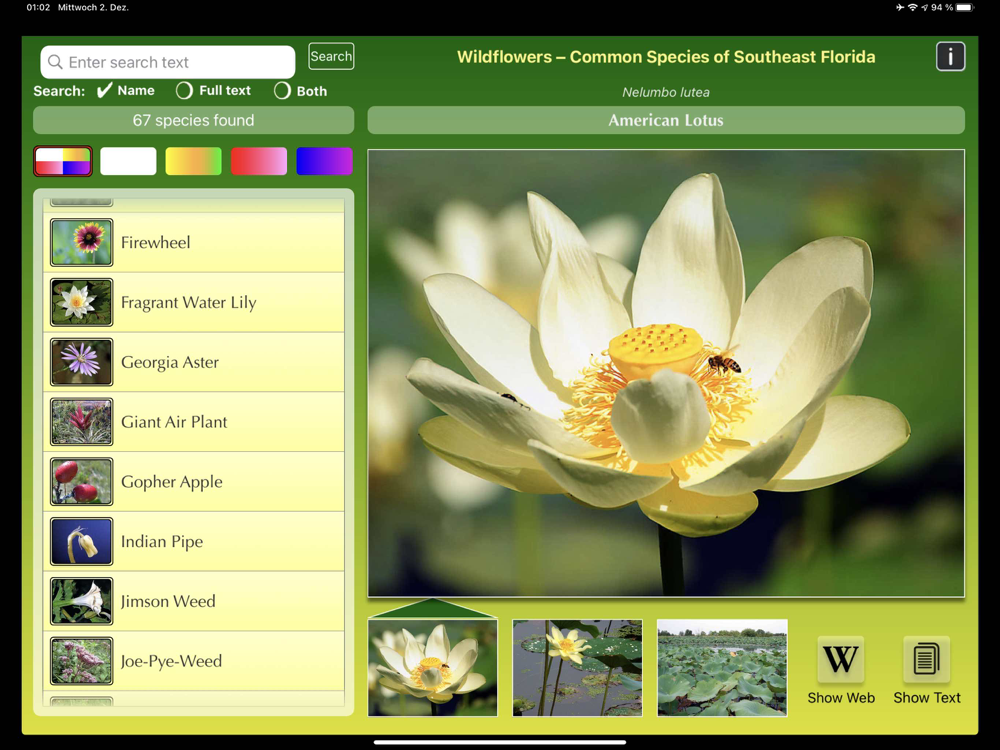
Task: Select the Georgia Aster thumbnail icon
Action: tap(82, 362)
